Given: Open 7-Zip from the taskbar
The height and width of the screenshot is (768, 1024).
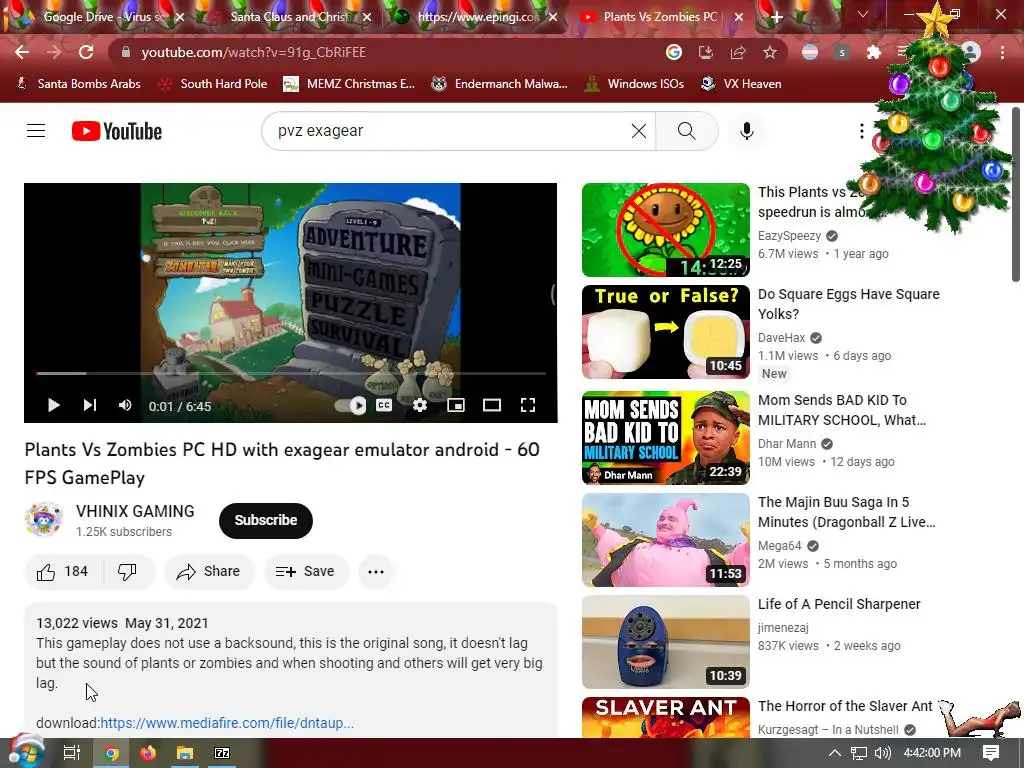Looking at the screenshot, I should [222, 753].
